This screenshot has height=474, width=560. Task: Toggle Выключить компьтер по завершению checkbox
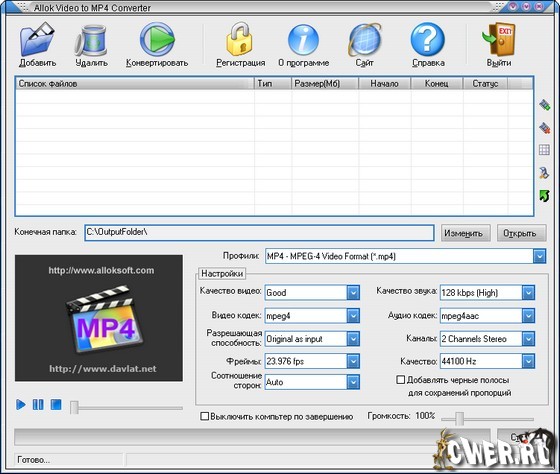point(205,416)
